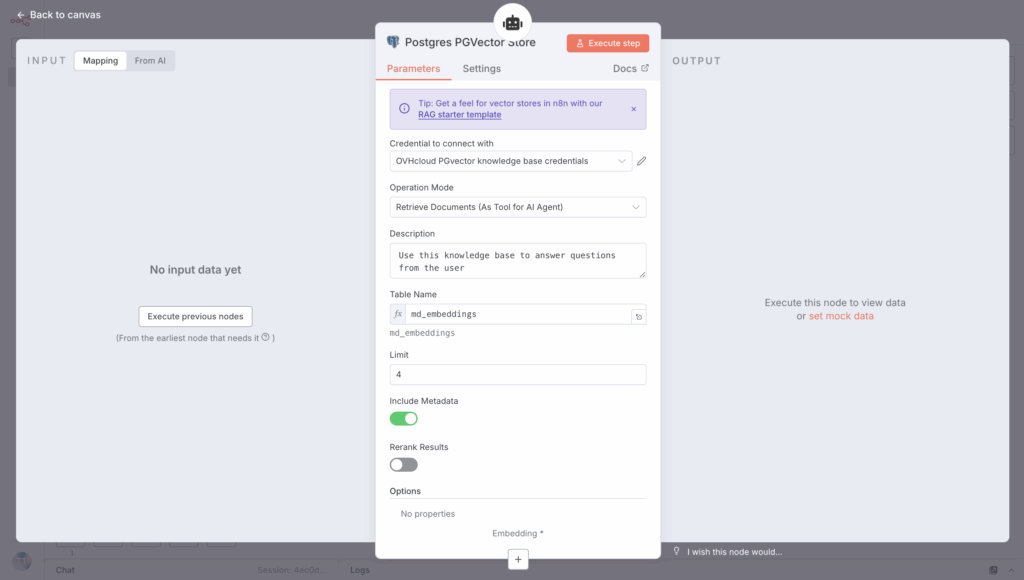Click the pencil icon to edit credentials
Screen dimensions: 1024x580
point(642,161)
